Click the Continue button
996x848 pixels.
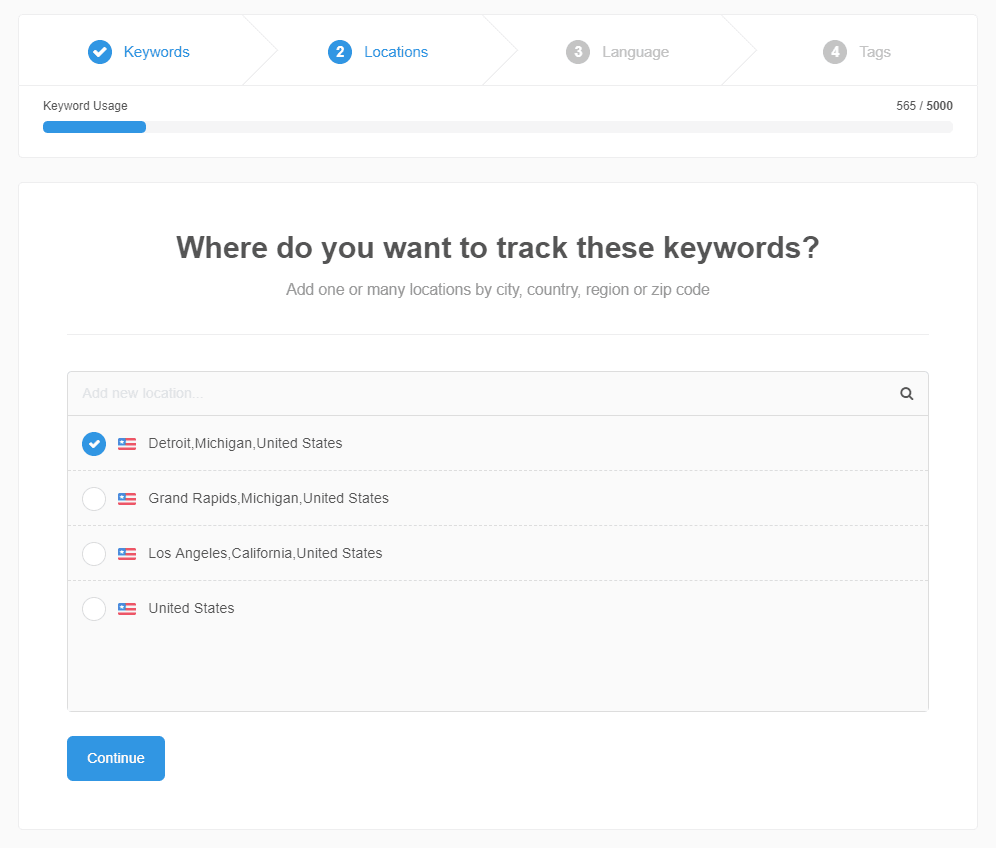[115, 758]
